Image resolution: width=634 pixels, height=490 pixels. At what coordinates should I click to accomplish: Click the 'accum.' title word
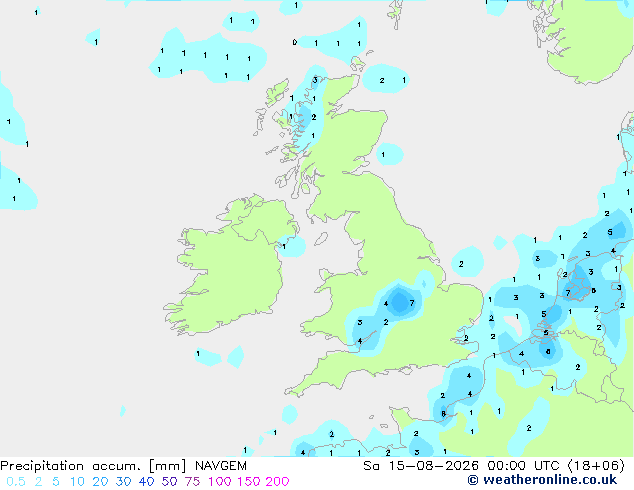[116, 466]
